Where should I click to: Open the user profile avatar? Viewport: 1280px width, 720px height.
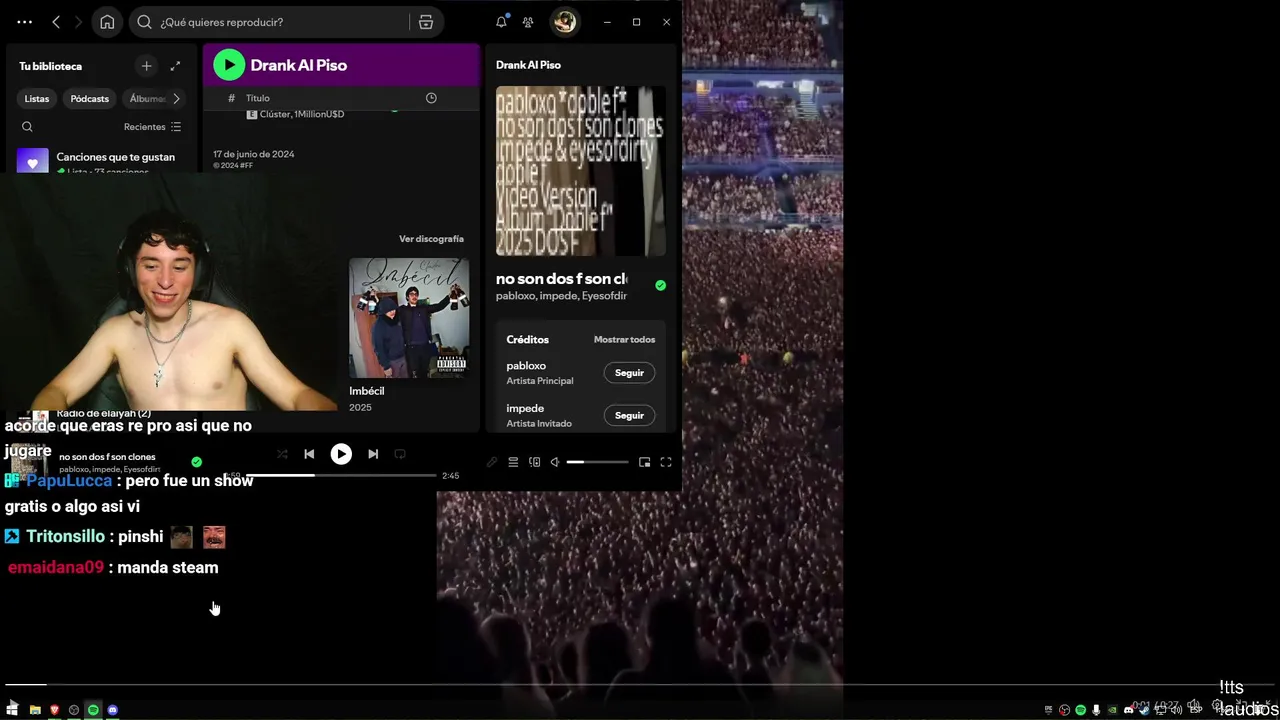click(x=565, y=22)
